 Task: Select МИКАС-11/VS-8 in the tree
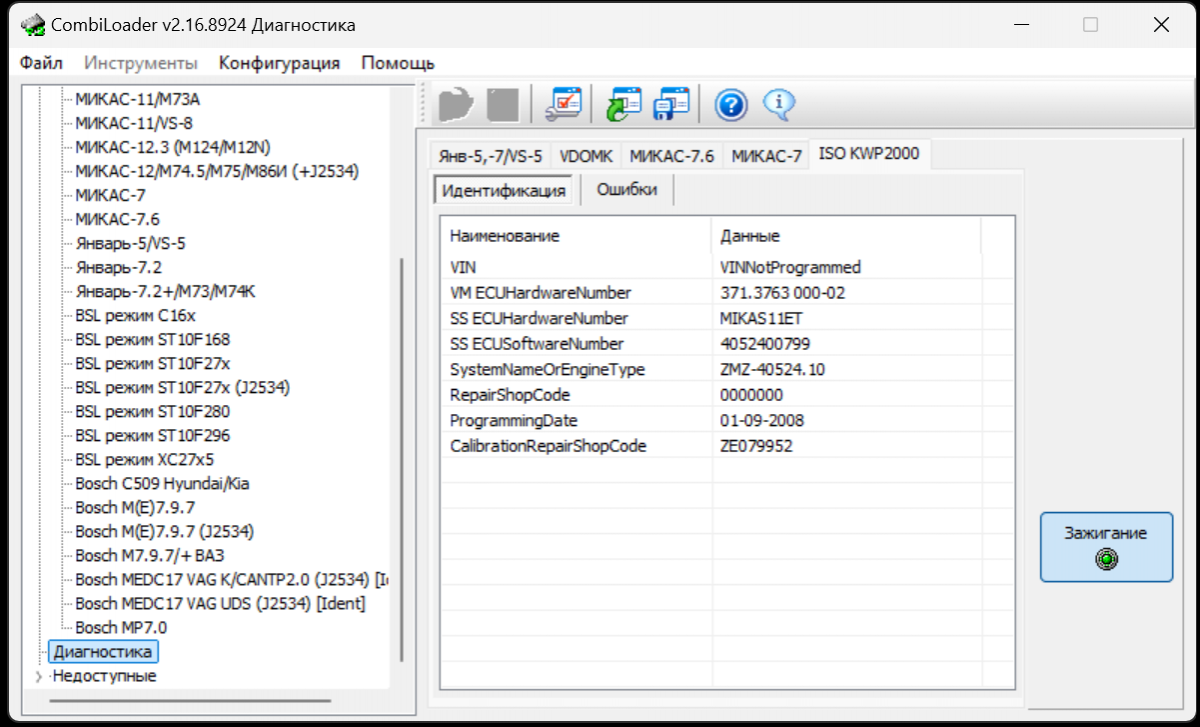(x=134, y=123)
